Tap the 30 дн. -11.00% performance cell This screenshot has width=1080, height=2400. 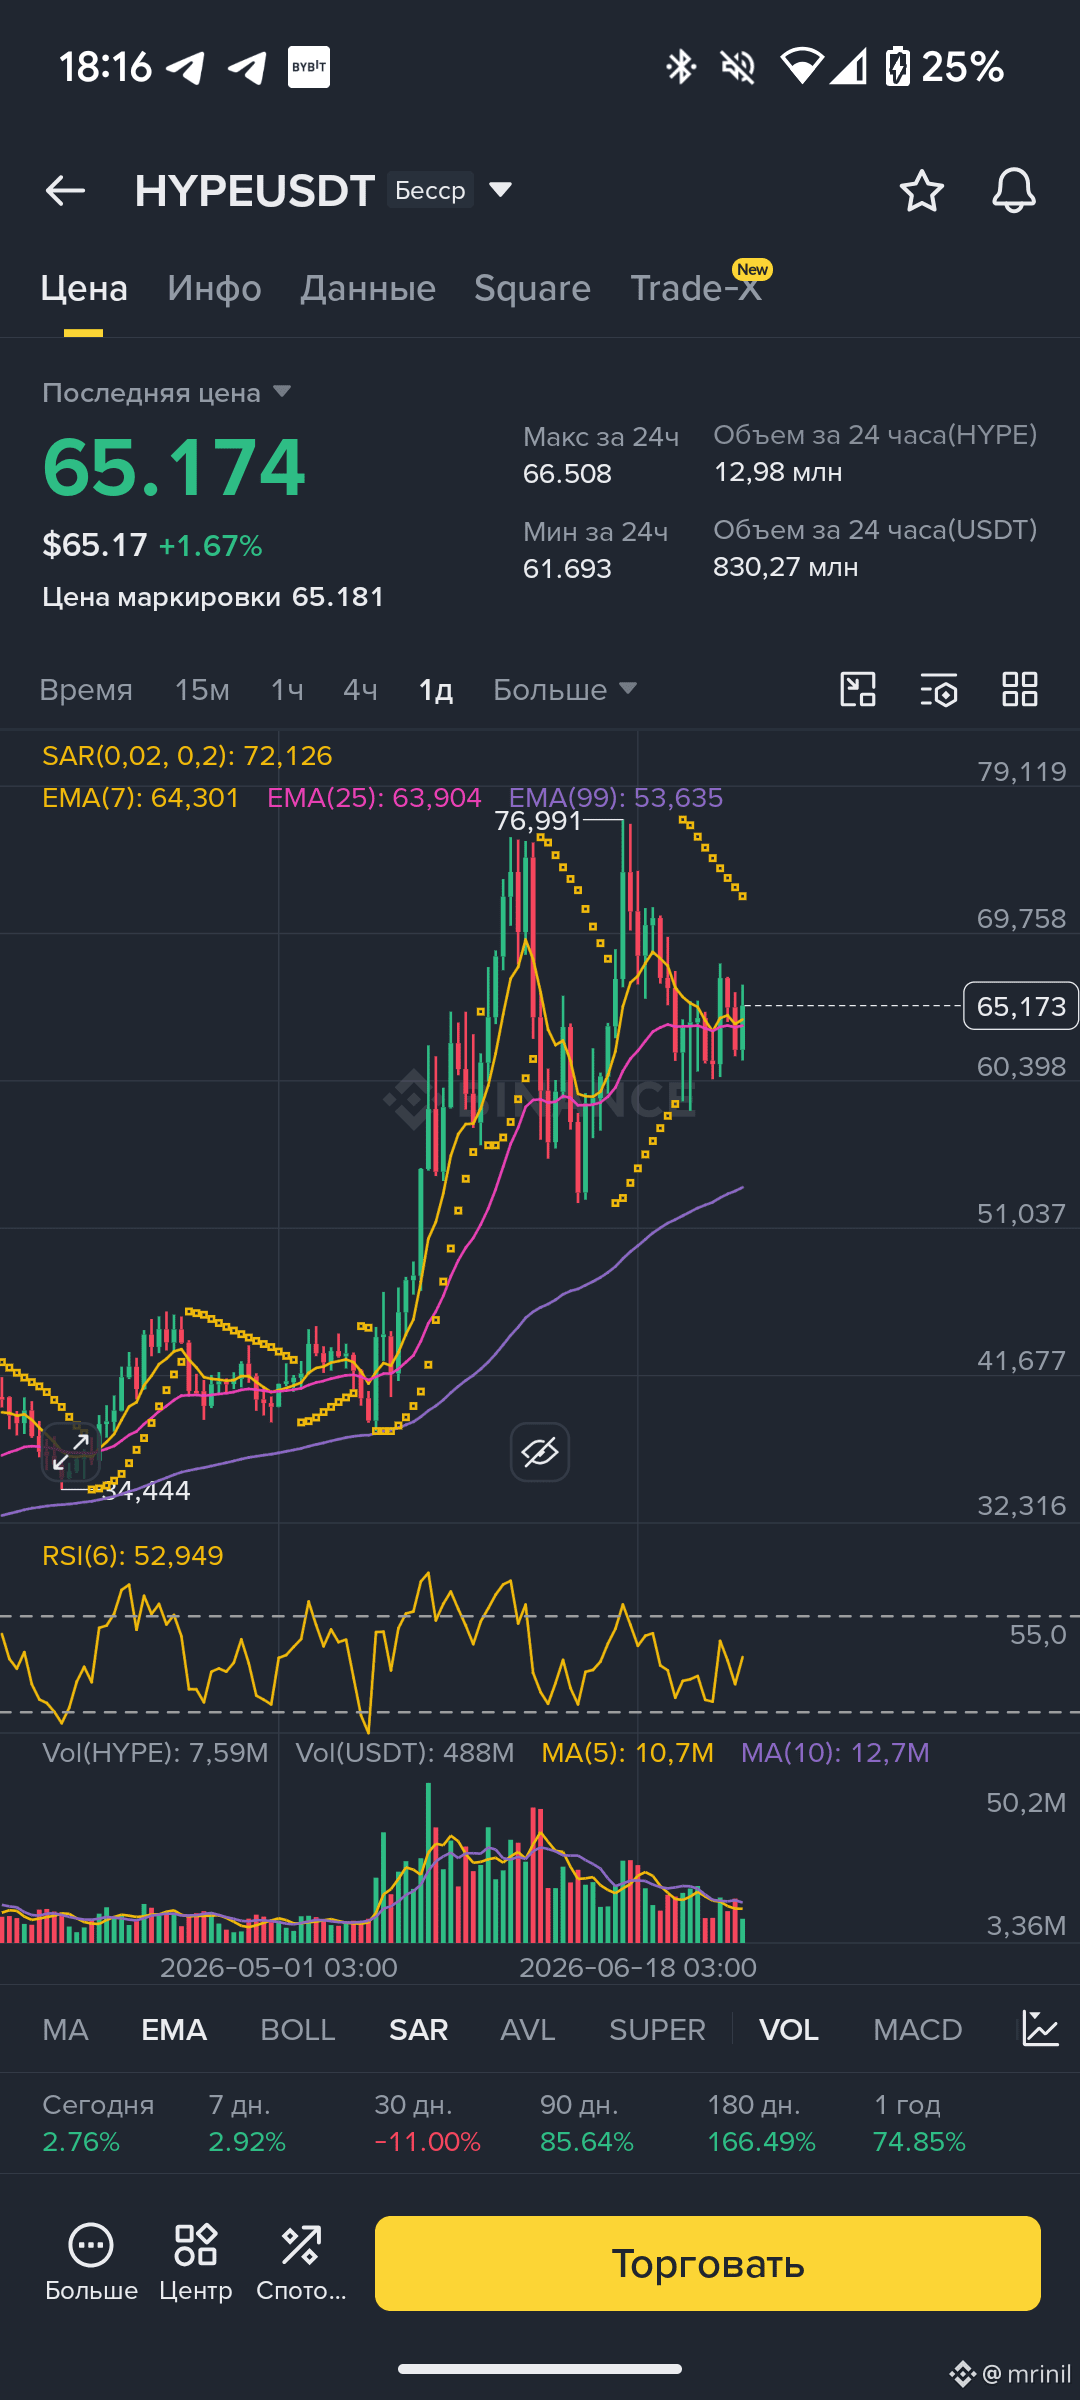coord(427,2123)
